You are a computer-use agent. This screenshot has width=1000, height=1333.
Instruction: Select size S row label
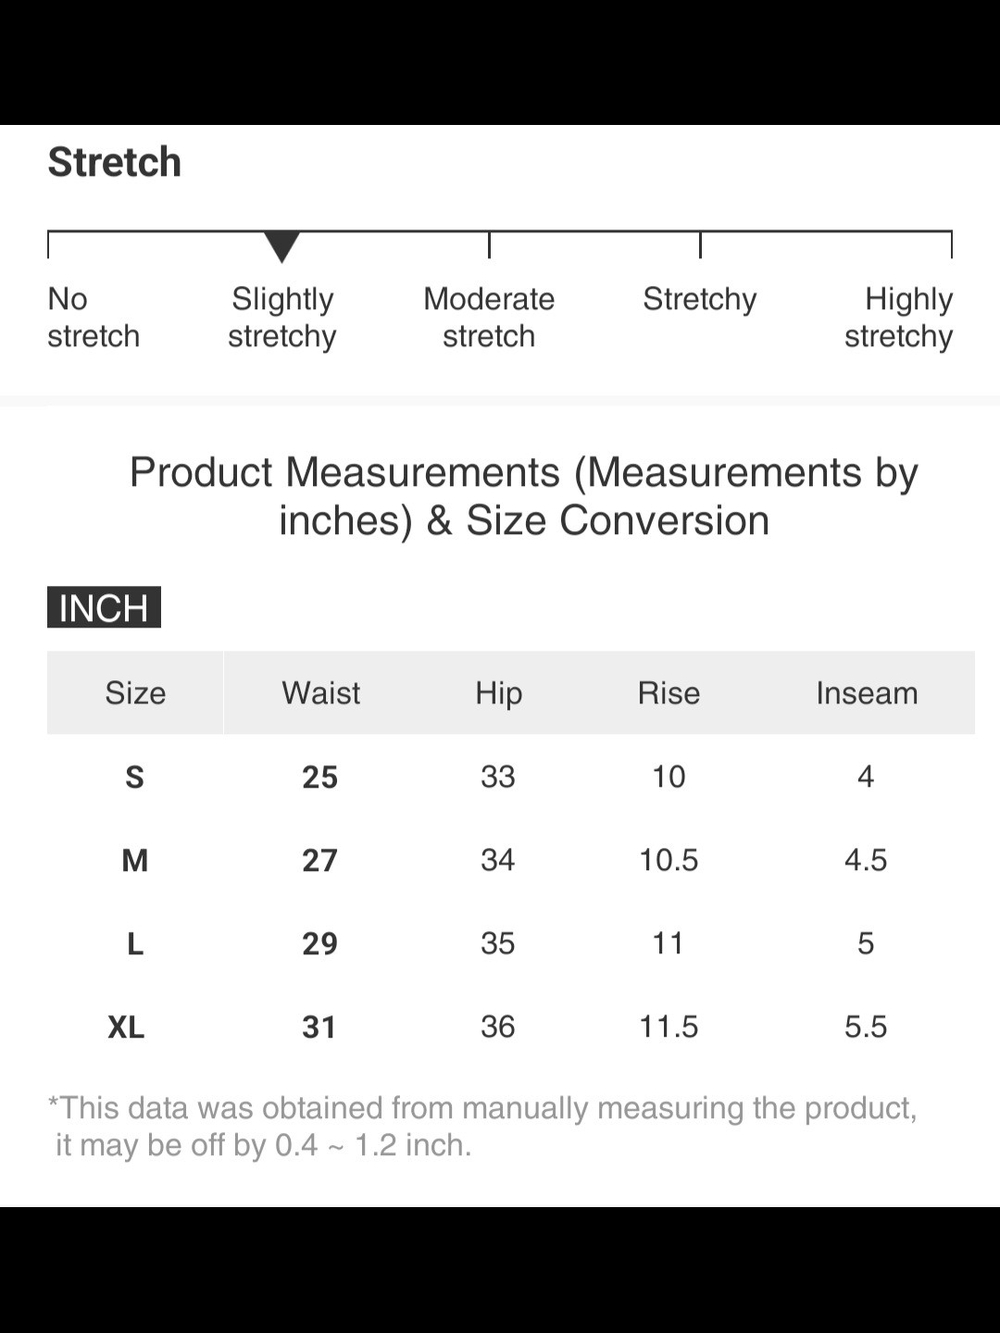(x=135, y=777)
